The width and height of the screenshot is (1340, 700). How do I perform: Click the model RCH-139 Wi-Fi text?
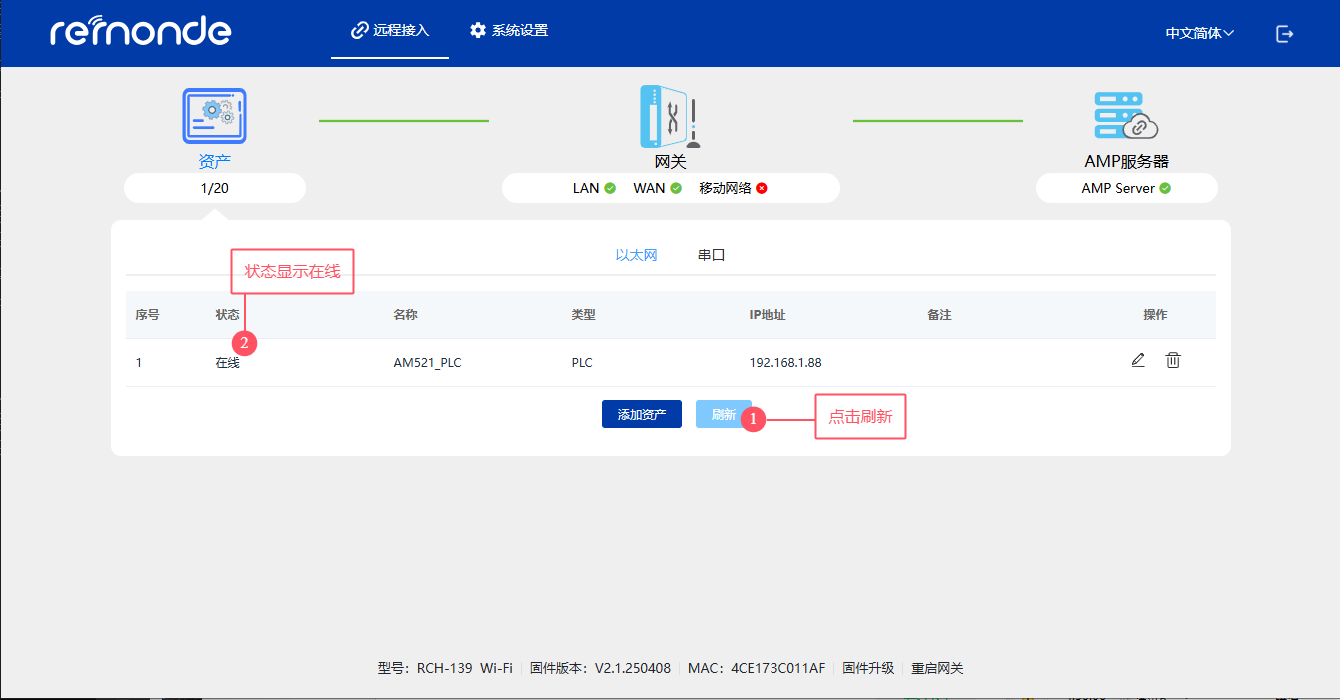[x=465, y=668]
